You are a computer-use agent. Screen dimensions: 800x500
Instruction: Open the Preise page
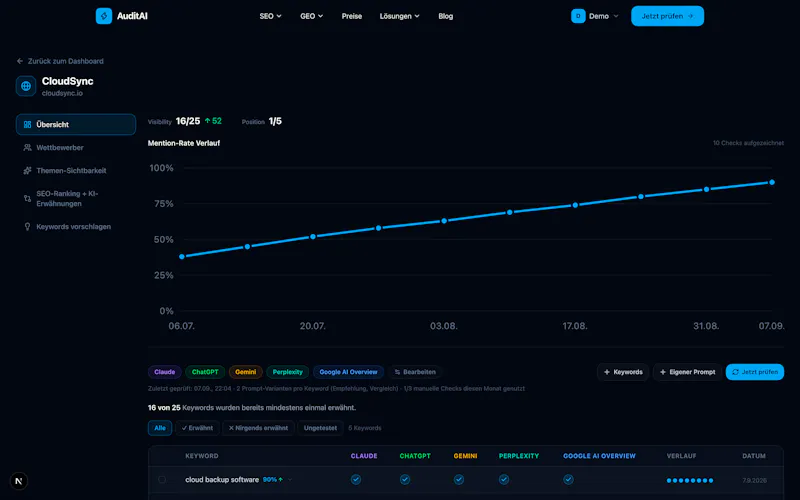pyautogui.click(x=352, y=16)
